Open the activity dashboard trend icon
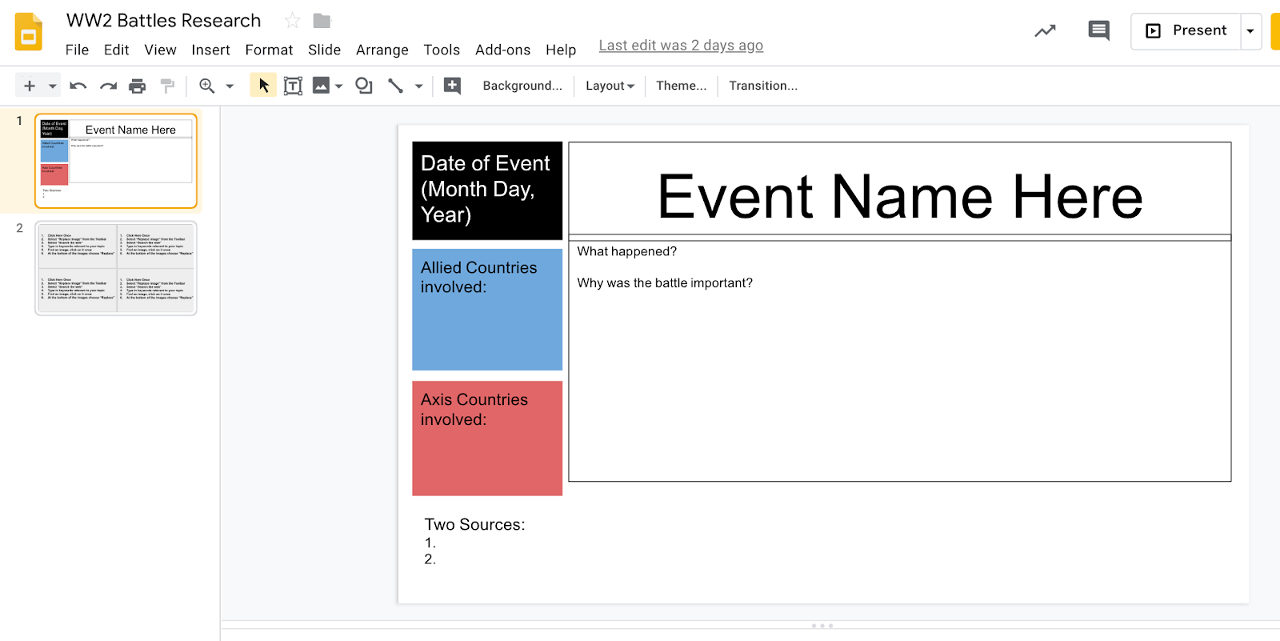The image size is (1280, 641). coord(1045,31)
